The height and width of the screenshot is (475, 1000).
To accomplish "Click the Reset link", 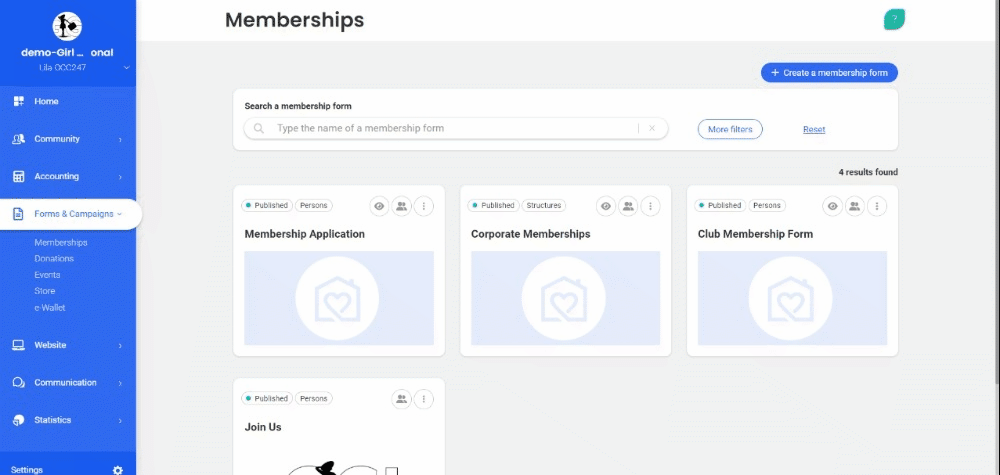I will point(814,130).
